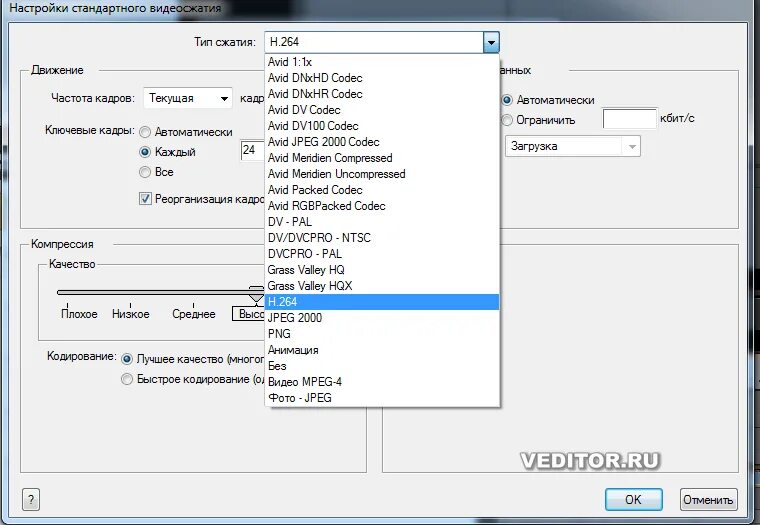This screenshot has width=760, height=525.
Task: Toggle Реорганизация кадров checkbox
Action: pos(145,199)
